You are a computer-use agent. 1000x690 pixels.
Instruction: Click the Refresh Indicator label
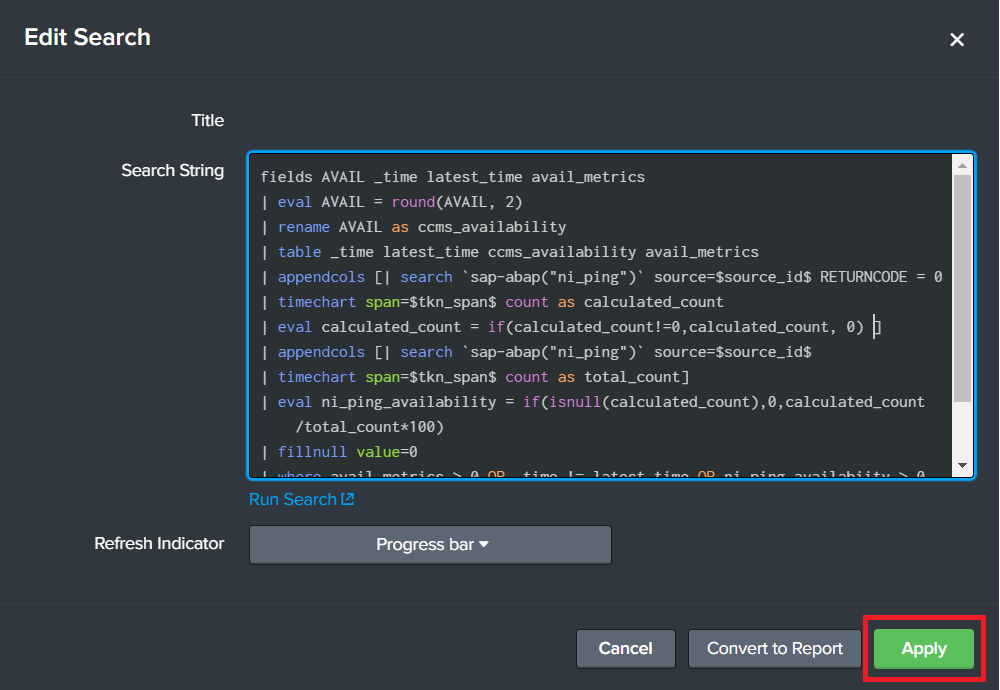click(159, 543)
